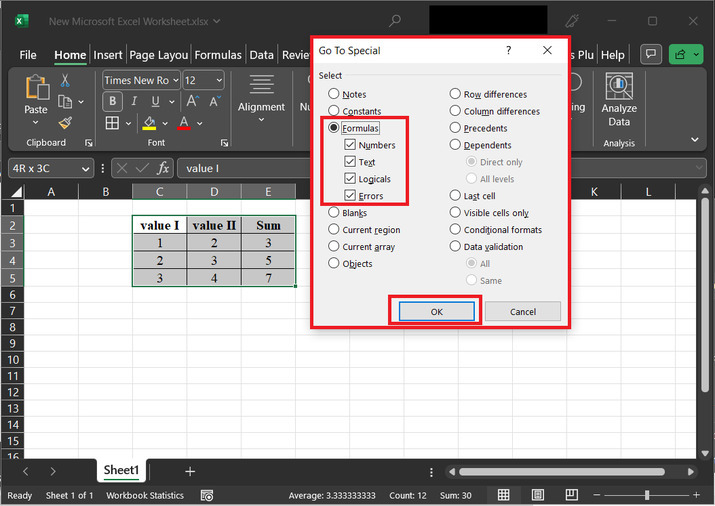Toggle Bold formatting in Font group
The image size is (715, 506).
tap(113, 101)
